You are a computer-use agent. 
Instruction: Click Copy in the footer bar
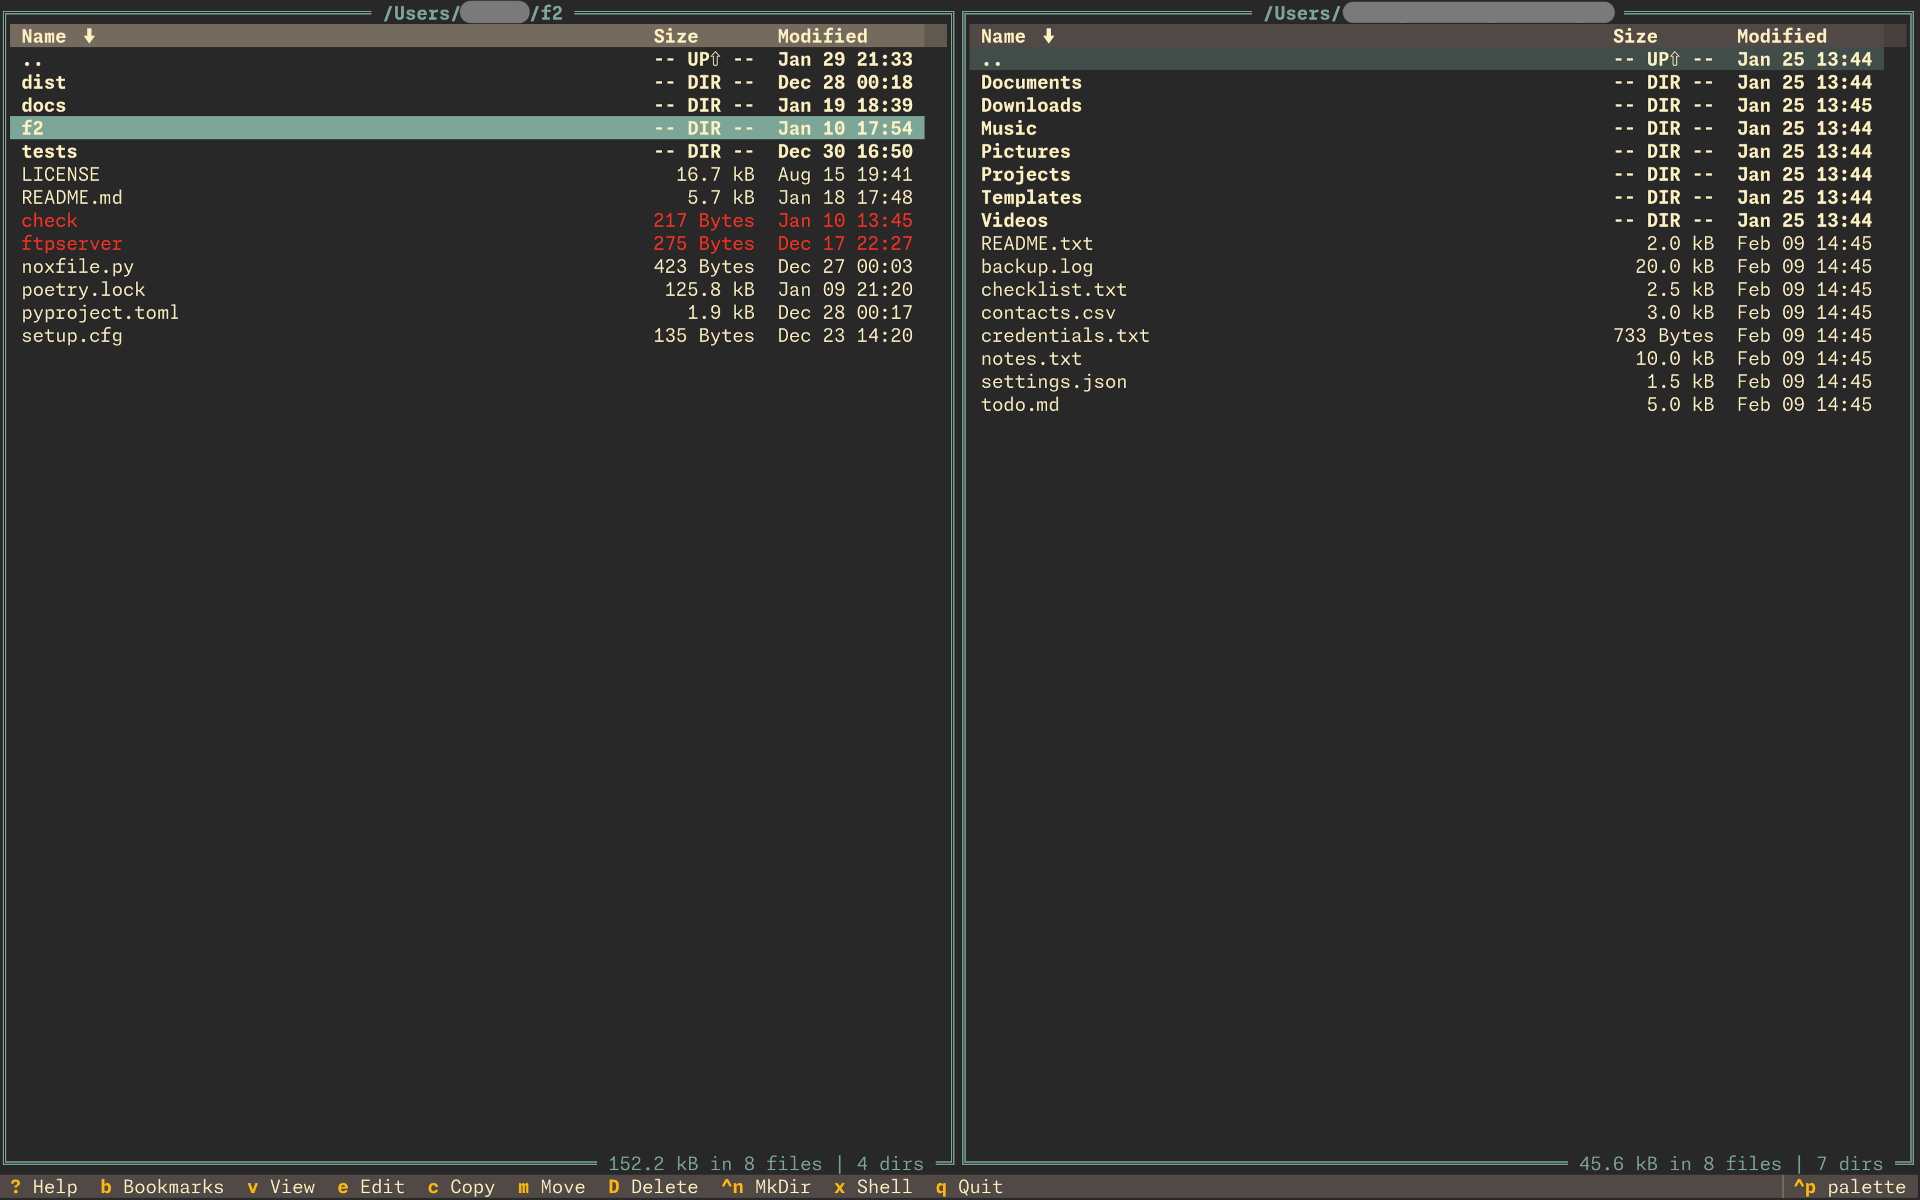[x=460, y=1187]
